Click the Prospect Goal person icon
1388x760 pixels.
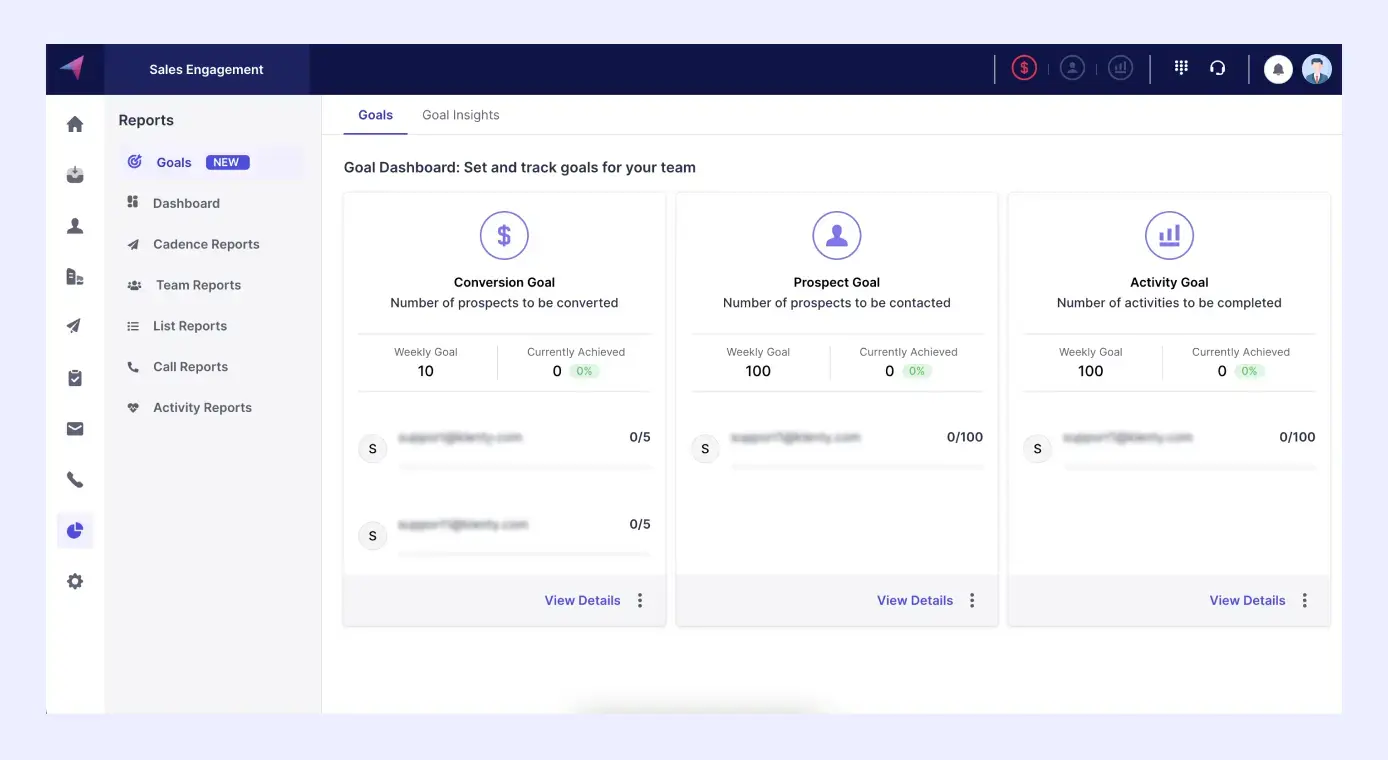837,236
